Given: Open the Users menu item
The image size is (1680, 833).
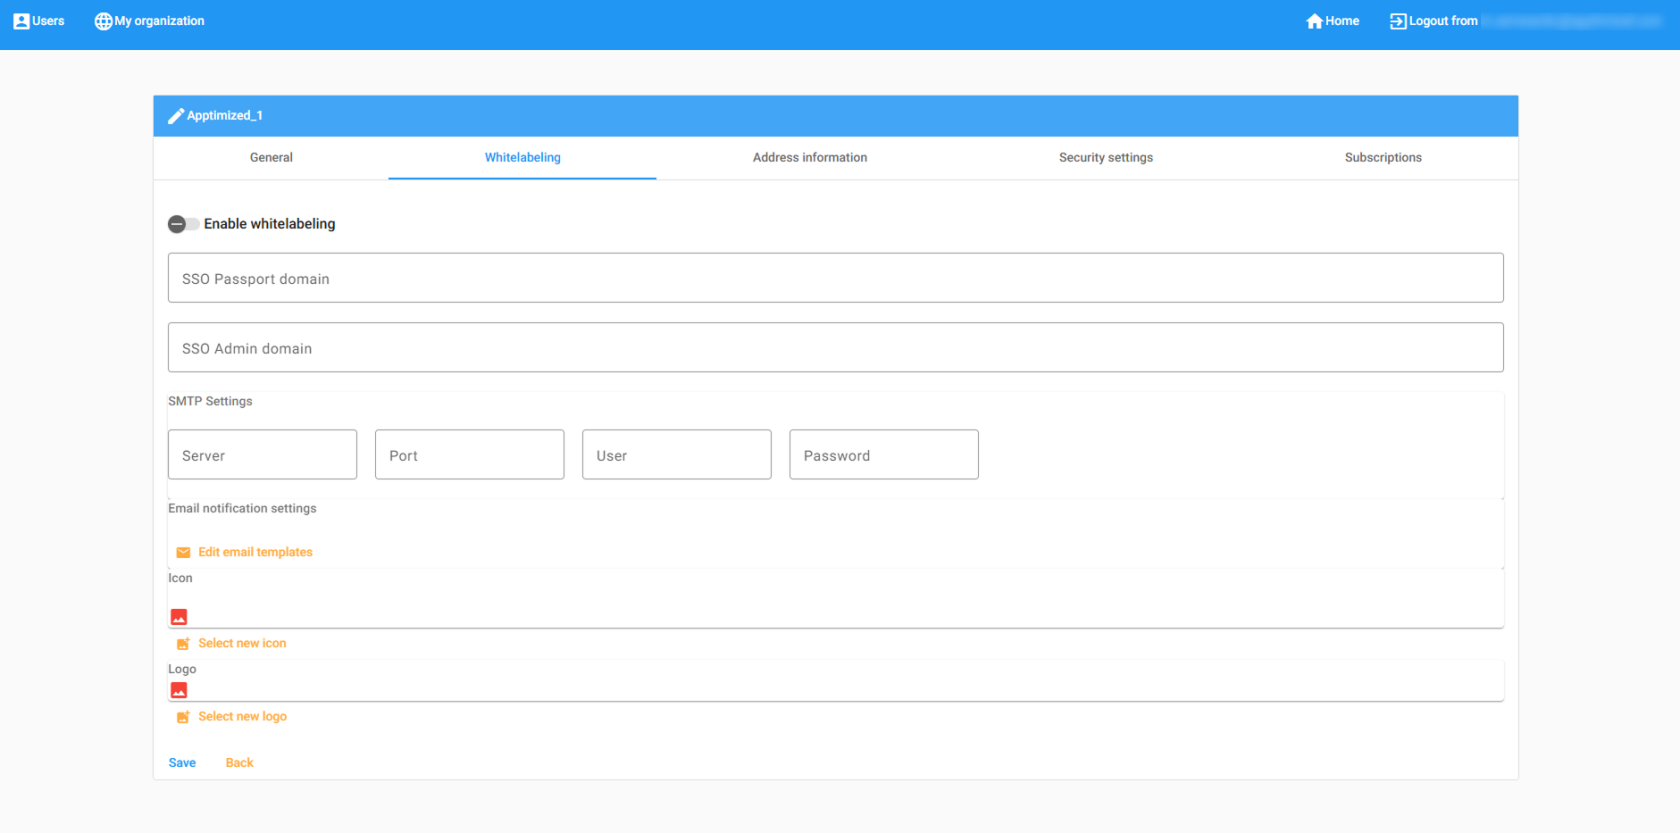Looking at the screenshot, I should pos(39,21).
